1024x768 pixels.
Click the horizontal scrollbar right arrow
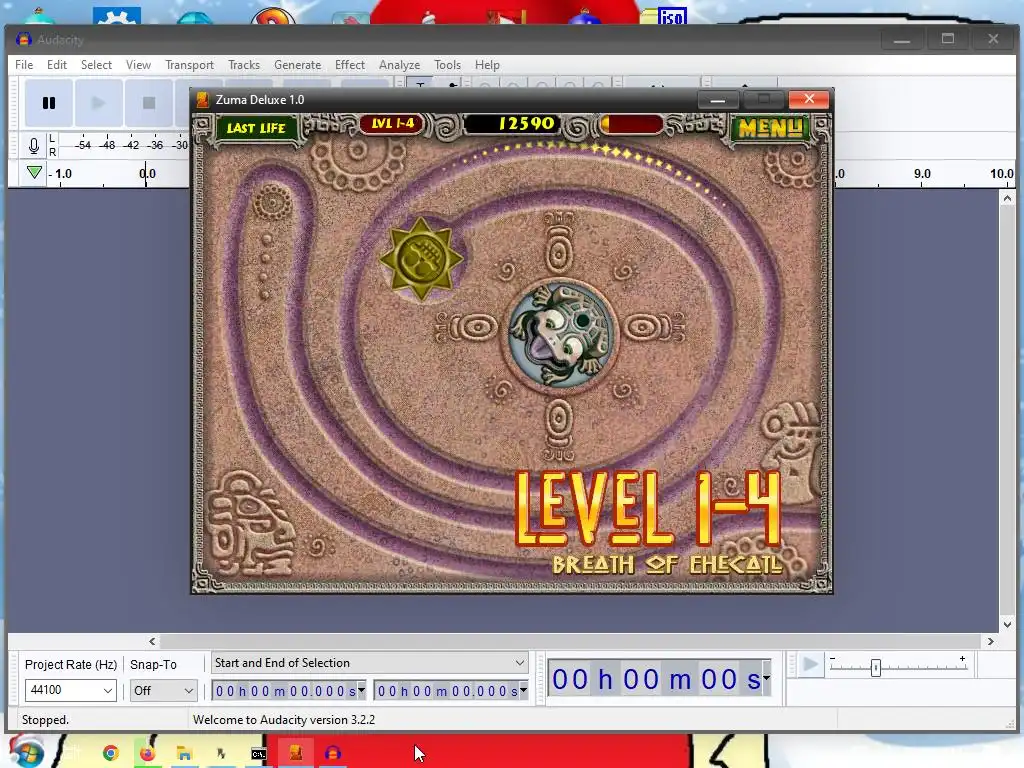coord(991,641)
